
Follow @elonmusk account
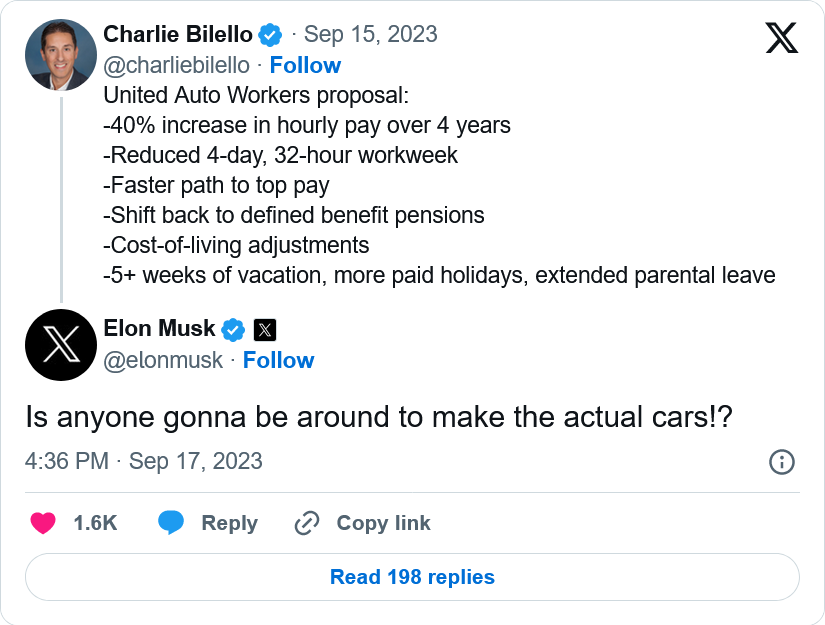tap(278, 360)
